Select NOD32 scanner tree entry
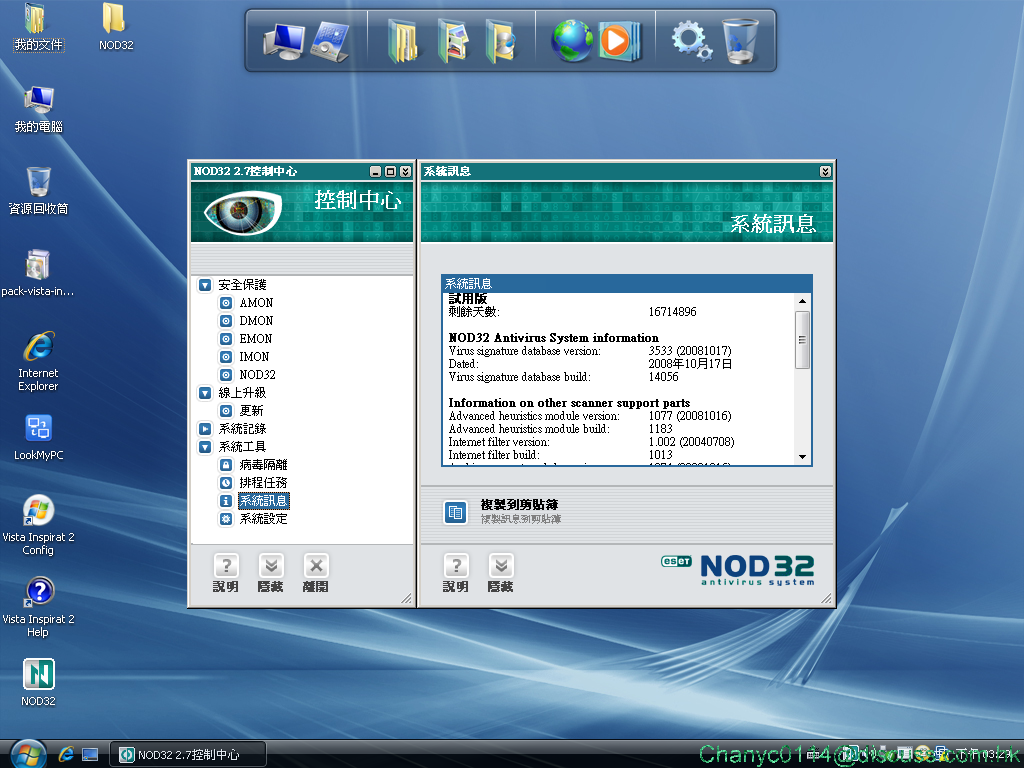This screenshot has width=1024, height=768. [257, 375]
